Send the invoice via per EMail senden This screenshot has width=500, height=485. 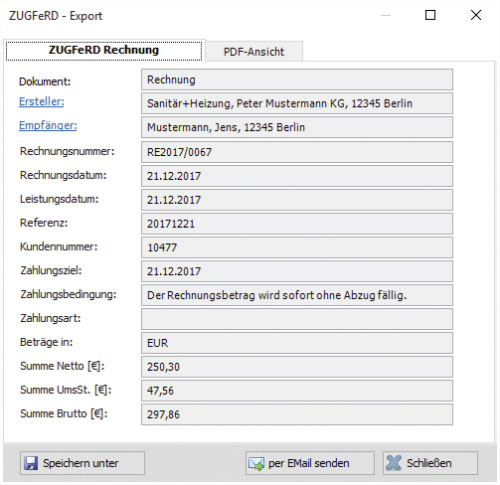point(310,463)
